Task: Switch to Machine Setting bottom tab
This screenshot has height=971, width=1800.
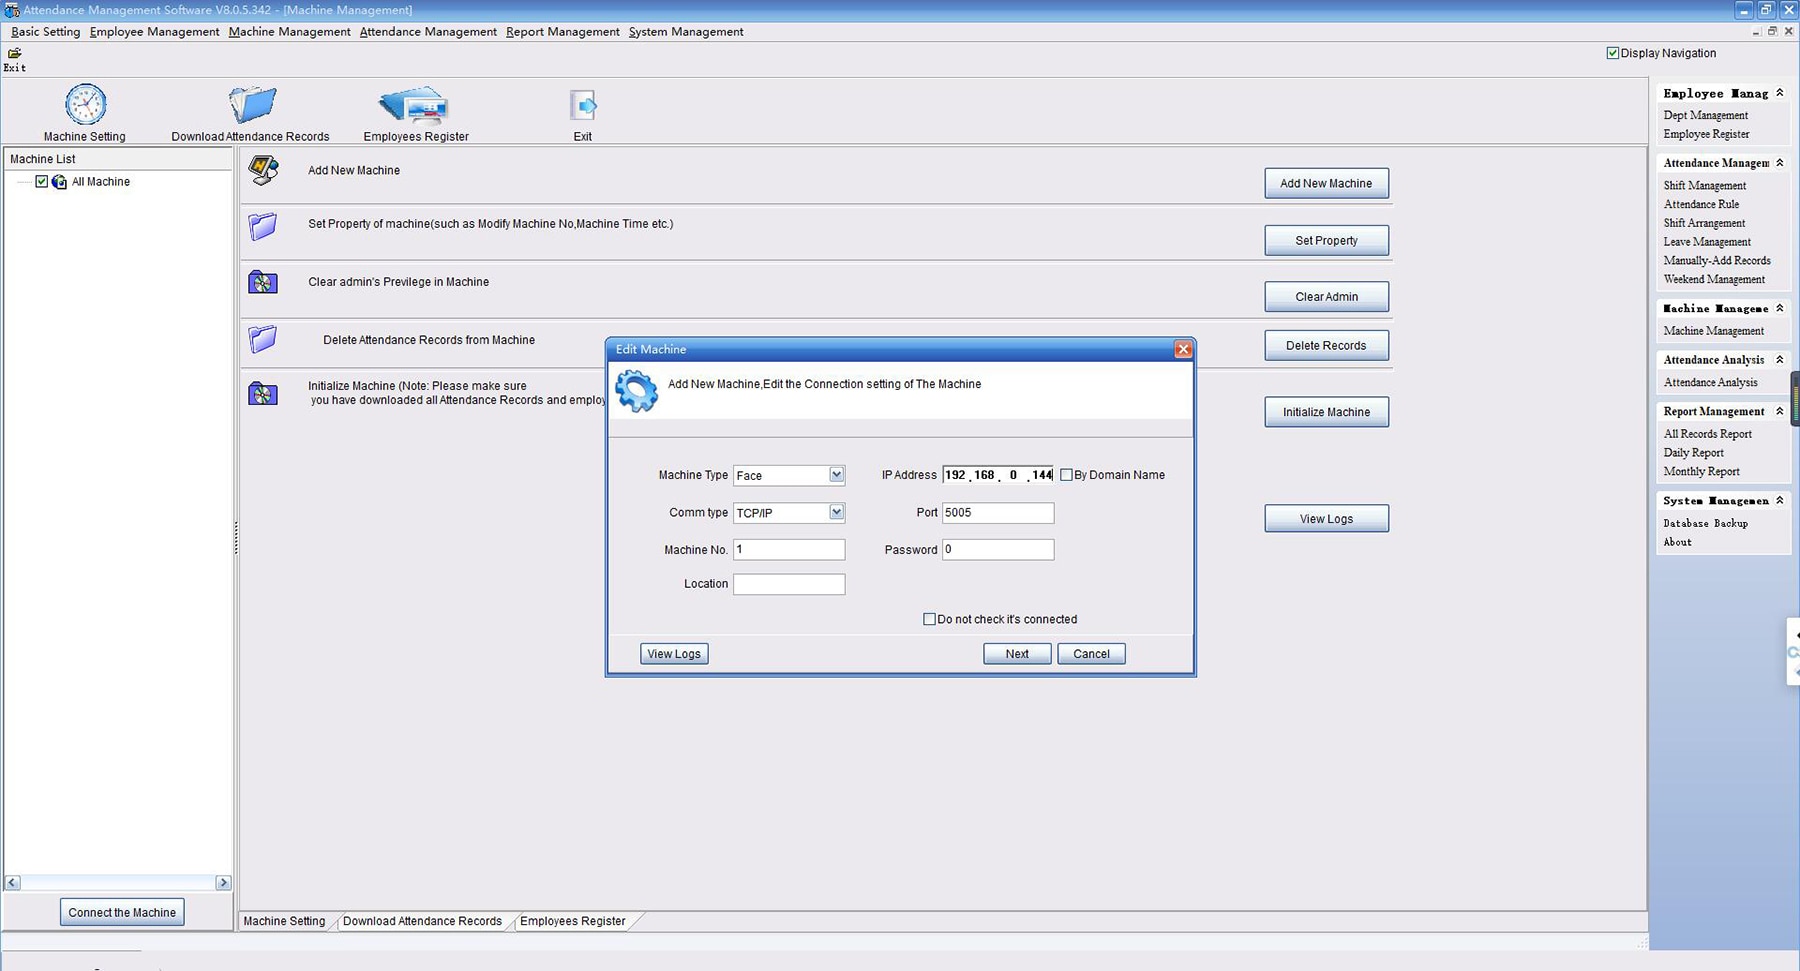Action: pos(285,921)
